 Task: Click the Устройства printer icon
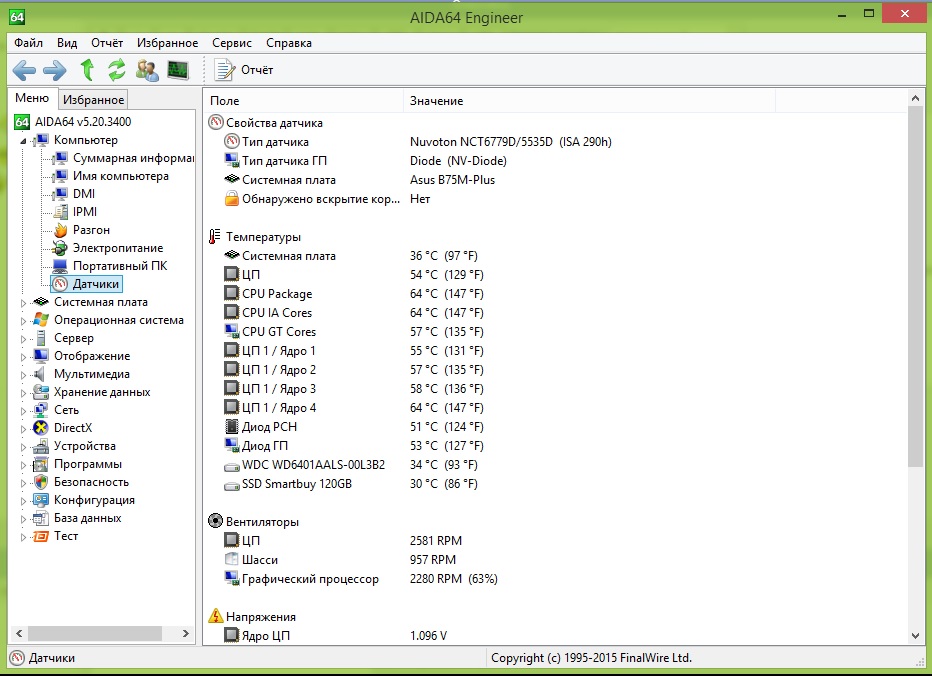pyautogui.click(x=41, y=446)
